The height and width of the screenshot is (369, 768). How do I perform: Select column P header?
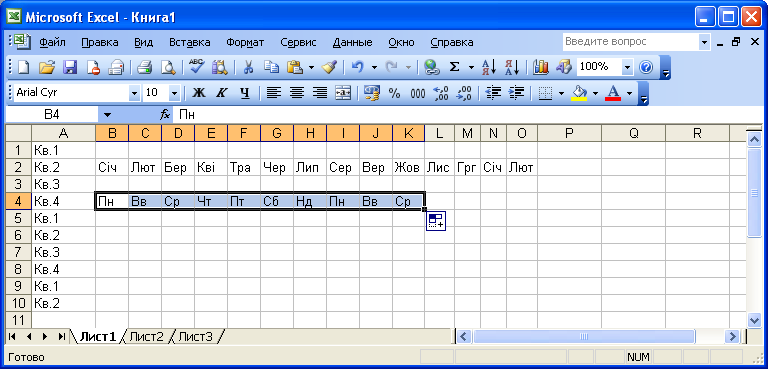pos(569,133)
